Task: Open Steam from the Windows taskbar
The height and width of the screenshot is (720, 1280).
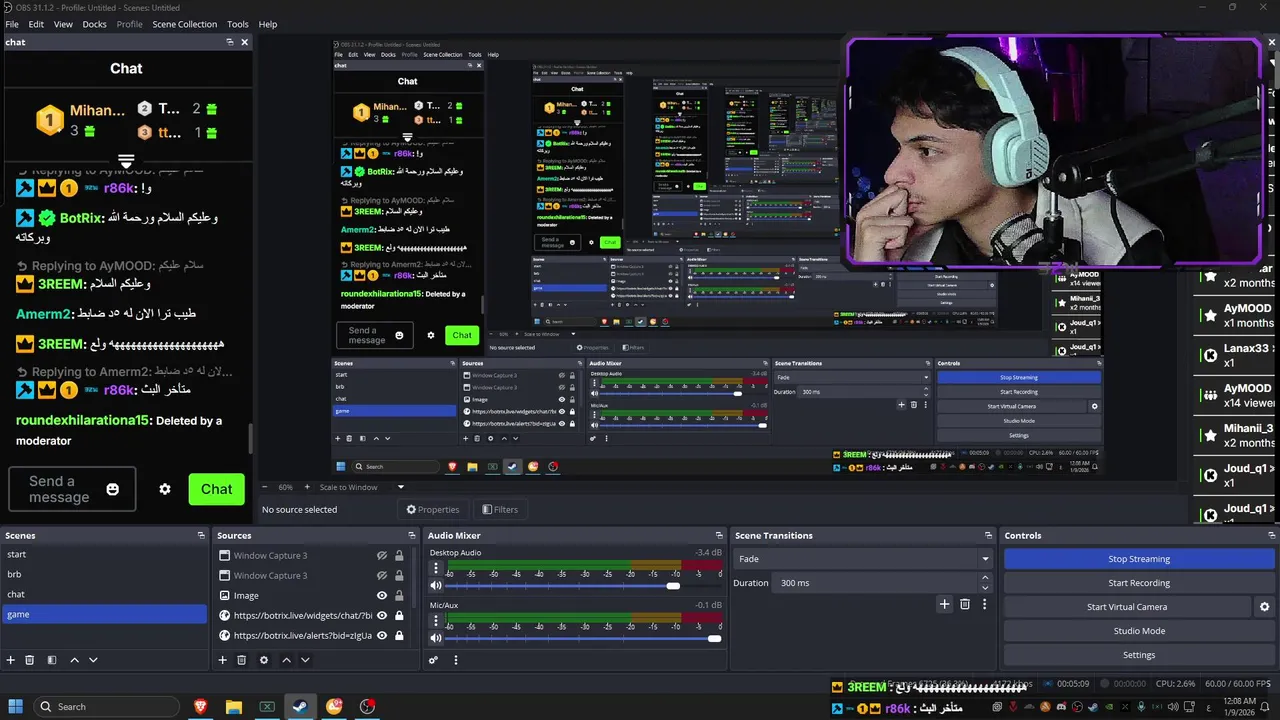Action: click(300, 706)
